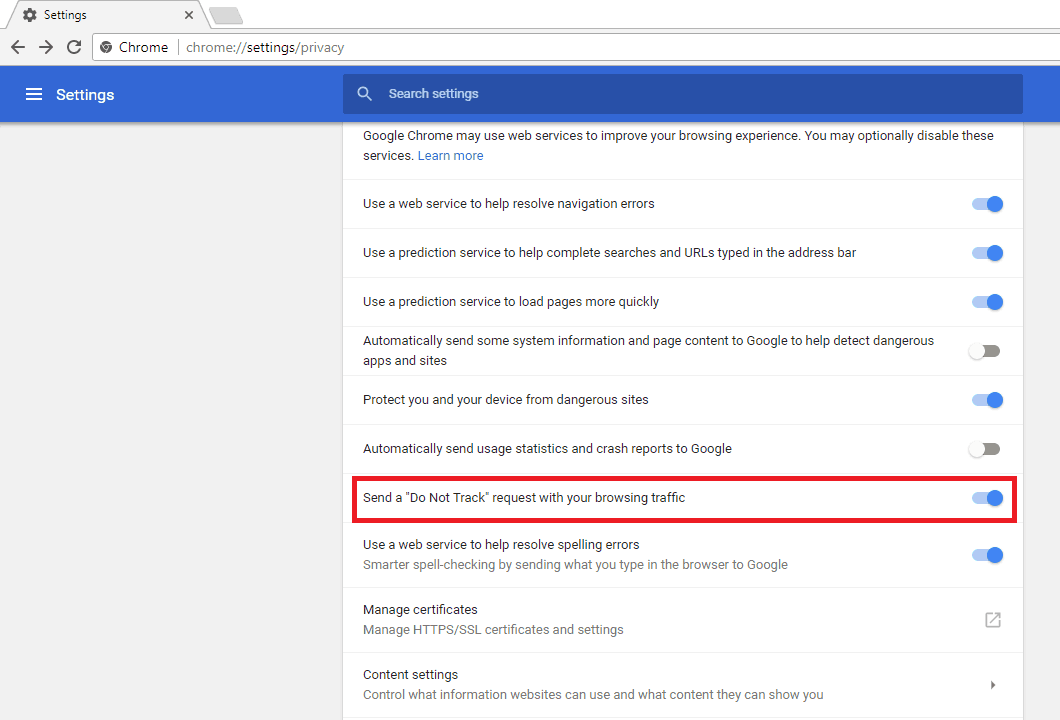The image size is (1060, 720).
Task: Click the search magnifier in Search settings
Action: [364, 93]
